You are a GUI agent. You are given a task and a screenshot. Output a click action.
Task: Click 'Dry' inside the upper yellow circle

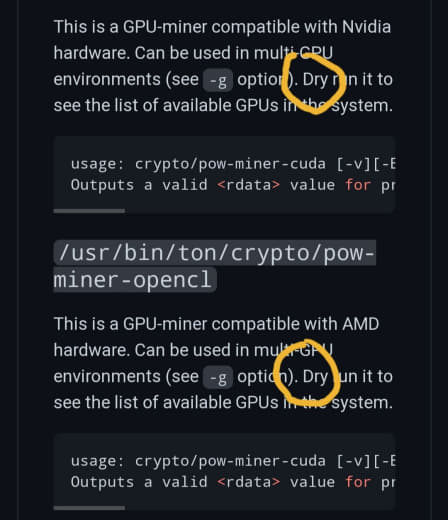click(315, 80)
